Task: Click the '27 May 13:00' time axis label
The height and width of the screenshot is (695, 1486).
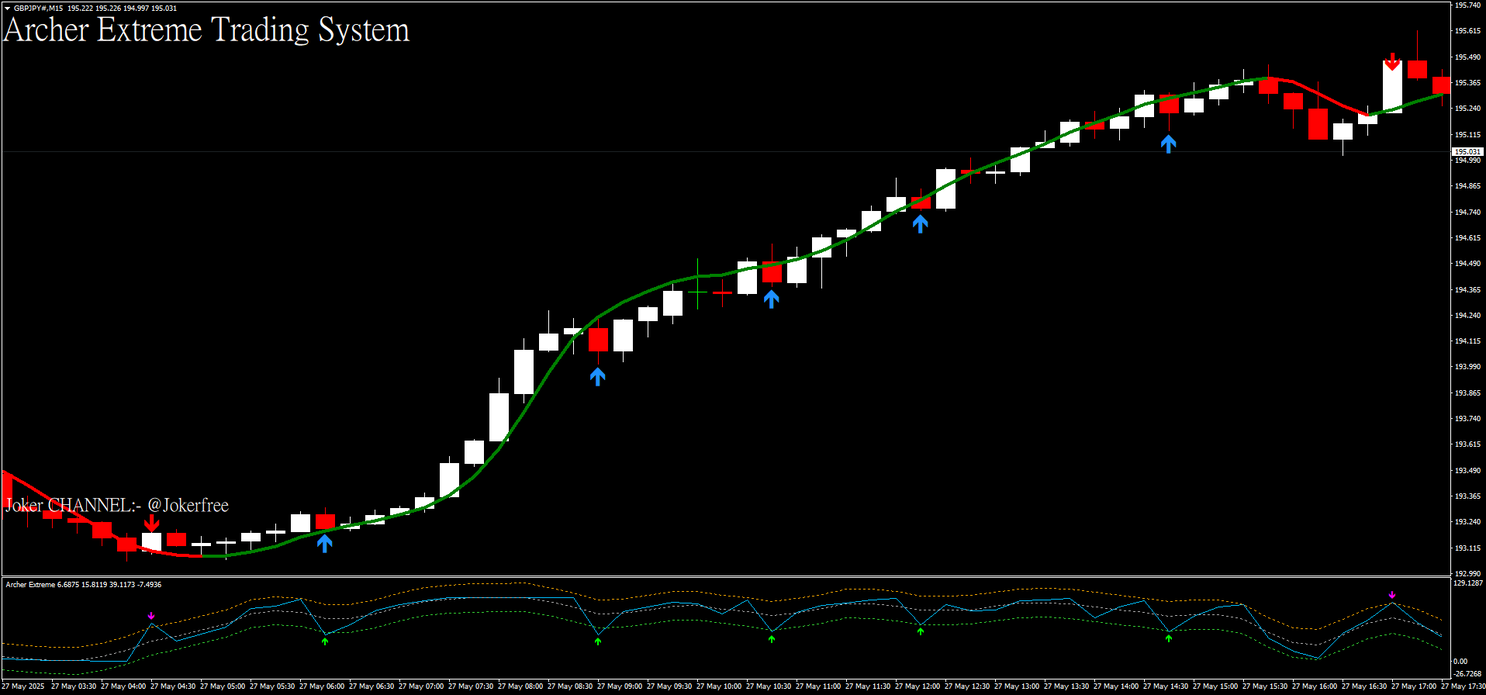Action: click(1019, 687)
